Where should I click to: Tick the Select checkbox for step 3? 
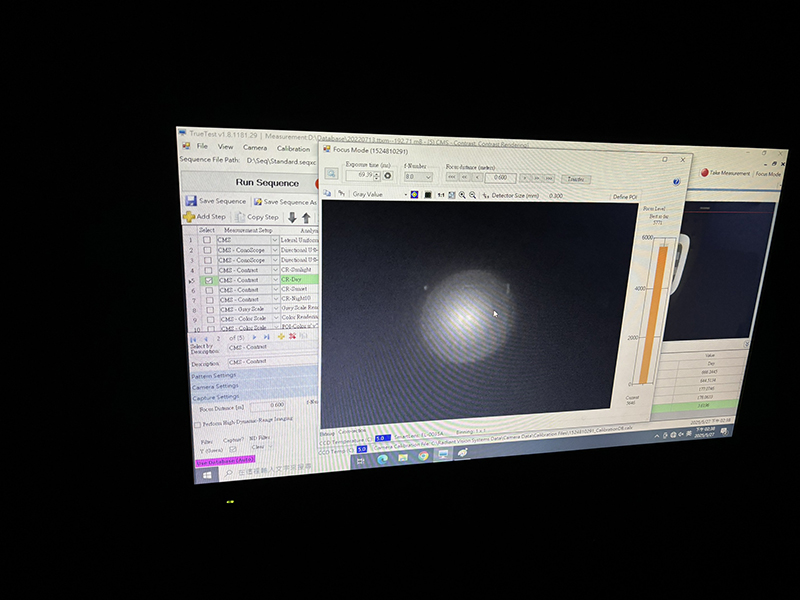(208, 260)
